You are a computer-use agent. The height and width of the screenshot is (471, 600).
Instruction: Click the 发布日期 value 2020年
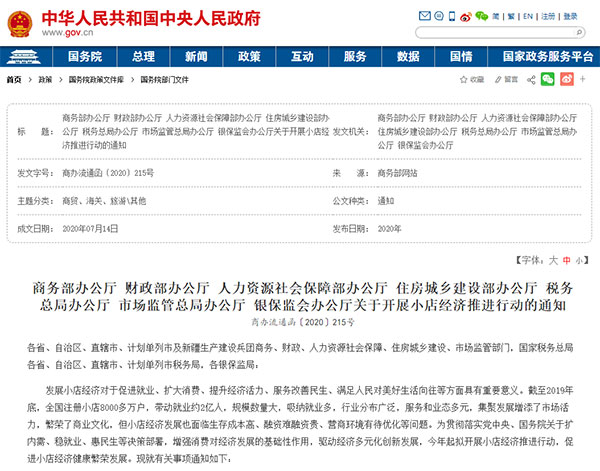pos(390,229)
